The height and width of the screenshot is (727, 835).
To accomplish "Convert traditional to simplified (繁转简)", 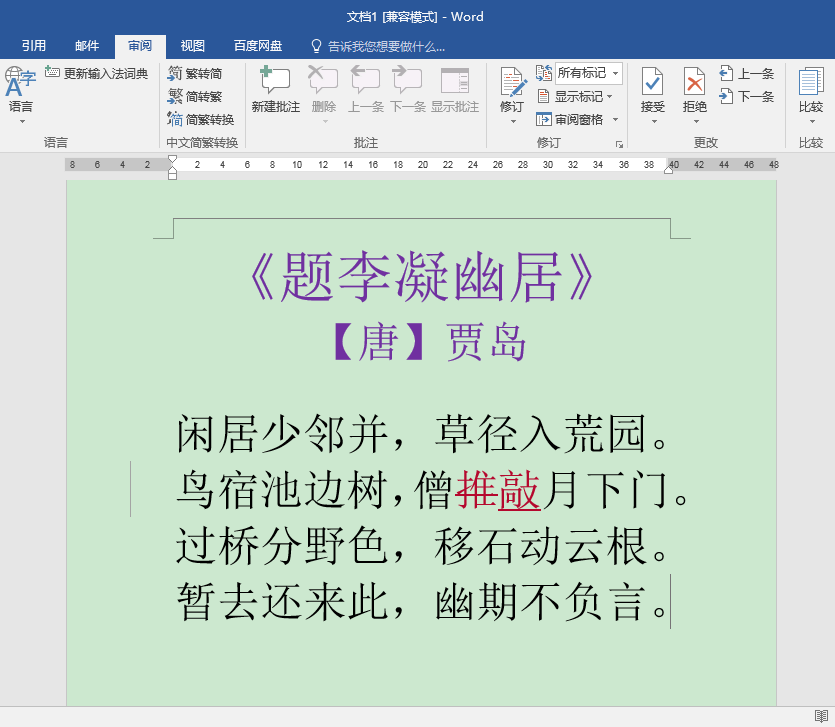I will 195,73.
